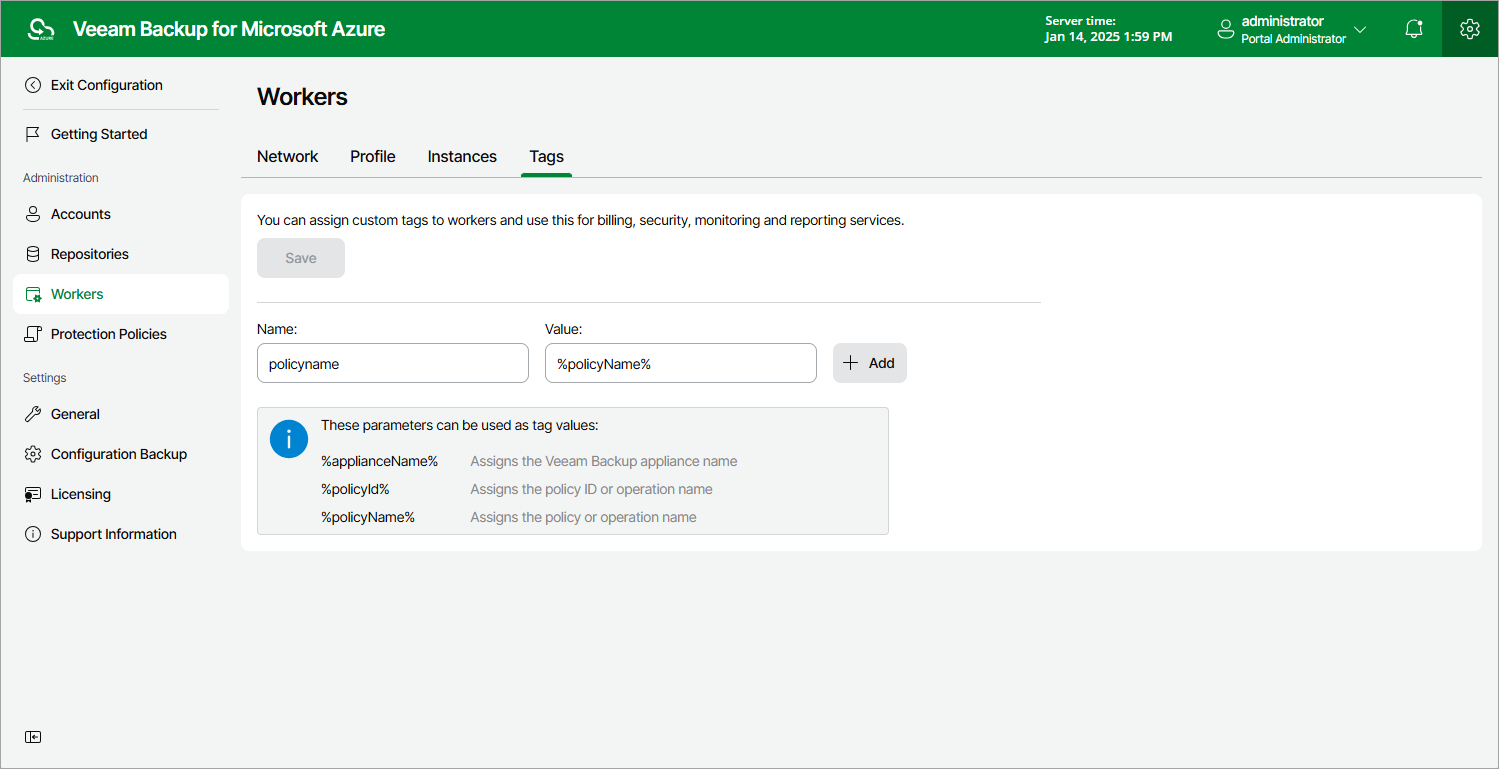Click the Configuration Backup gear icon
The width and height of the screenshot is (1499, 769).
33,454
